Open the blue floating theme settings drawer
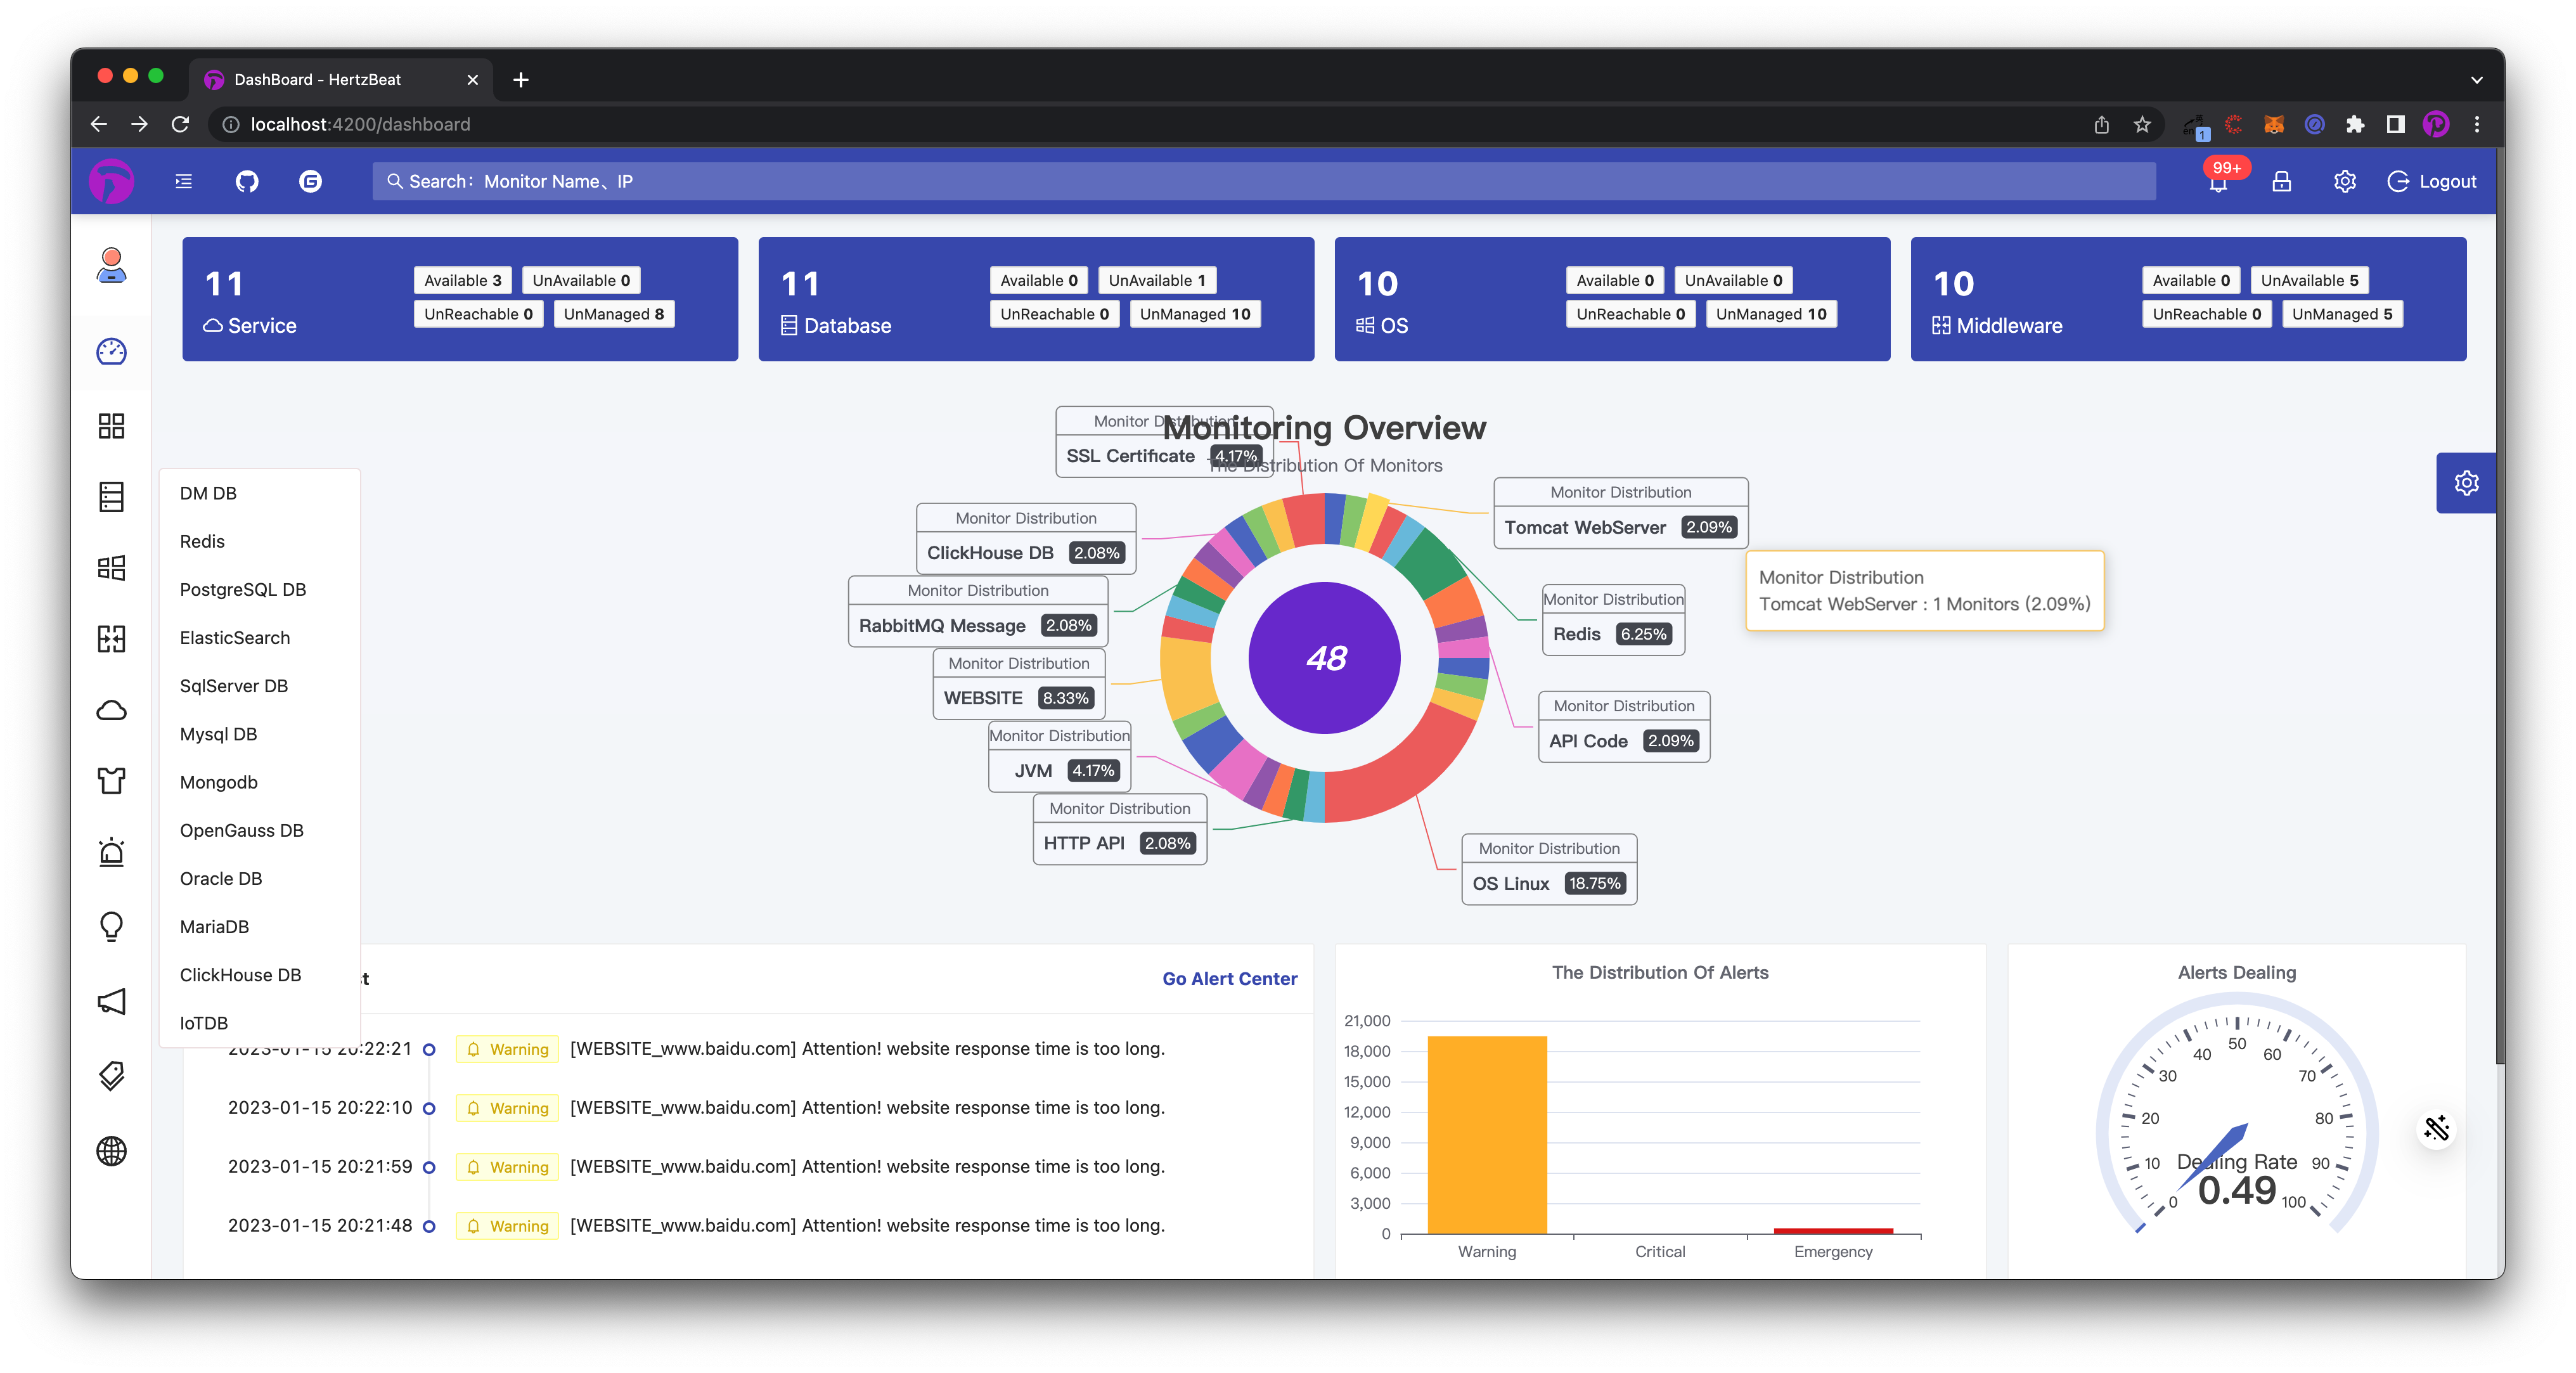Image resolution: width=2576 pixels, height=1373 pixels. 2466,483
